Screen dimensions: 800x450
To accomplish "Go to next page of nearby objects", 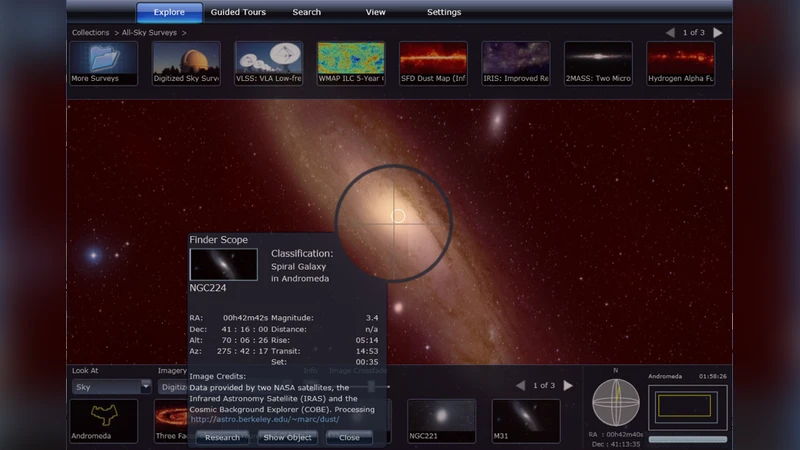I will coord(568,386).
